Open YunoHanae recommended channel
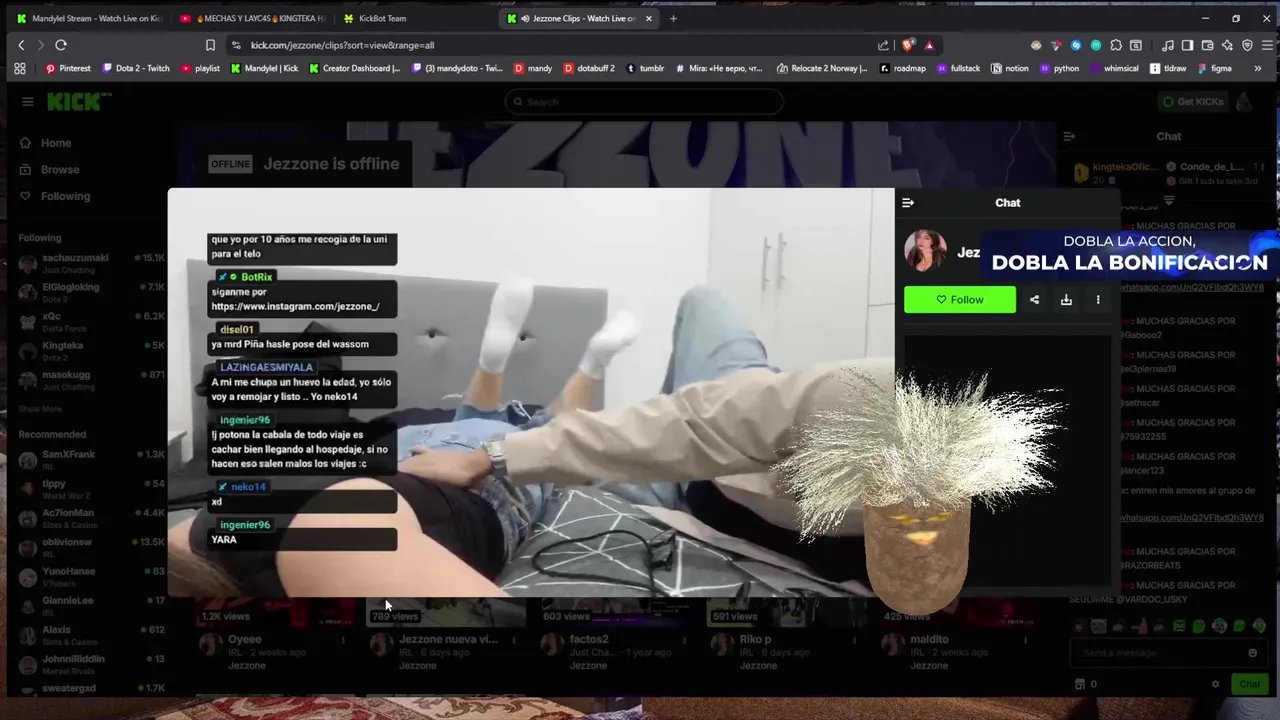The height and width of the screenshot is (720, 1280). (91, 577)
